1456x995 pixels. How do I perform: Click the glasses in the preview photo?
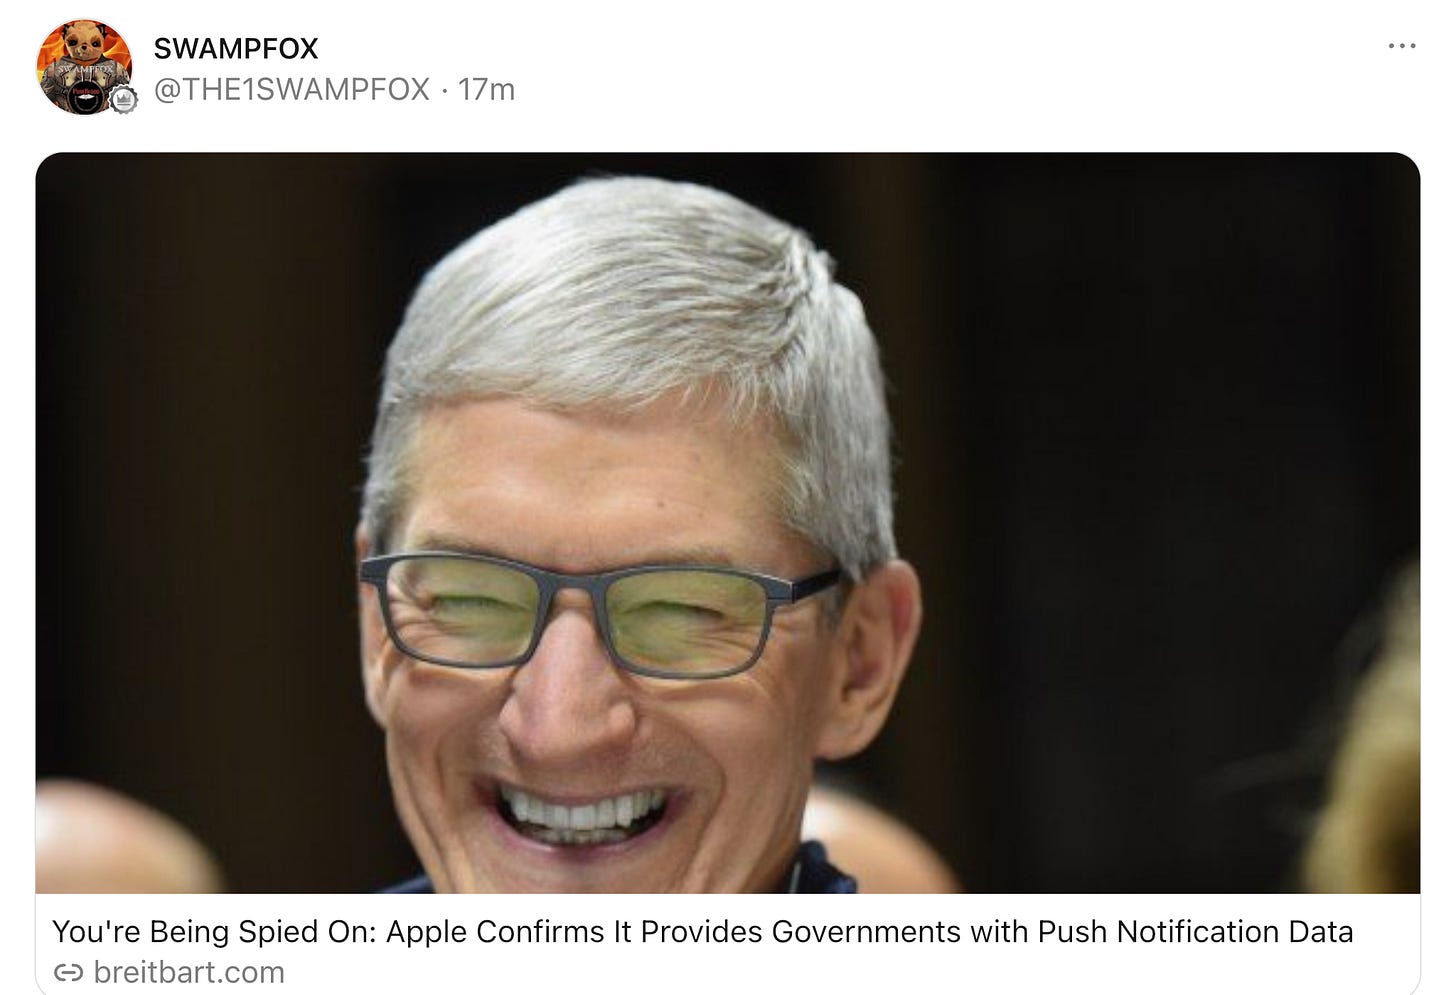point(600,612)
